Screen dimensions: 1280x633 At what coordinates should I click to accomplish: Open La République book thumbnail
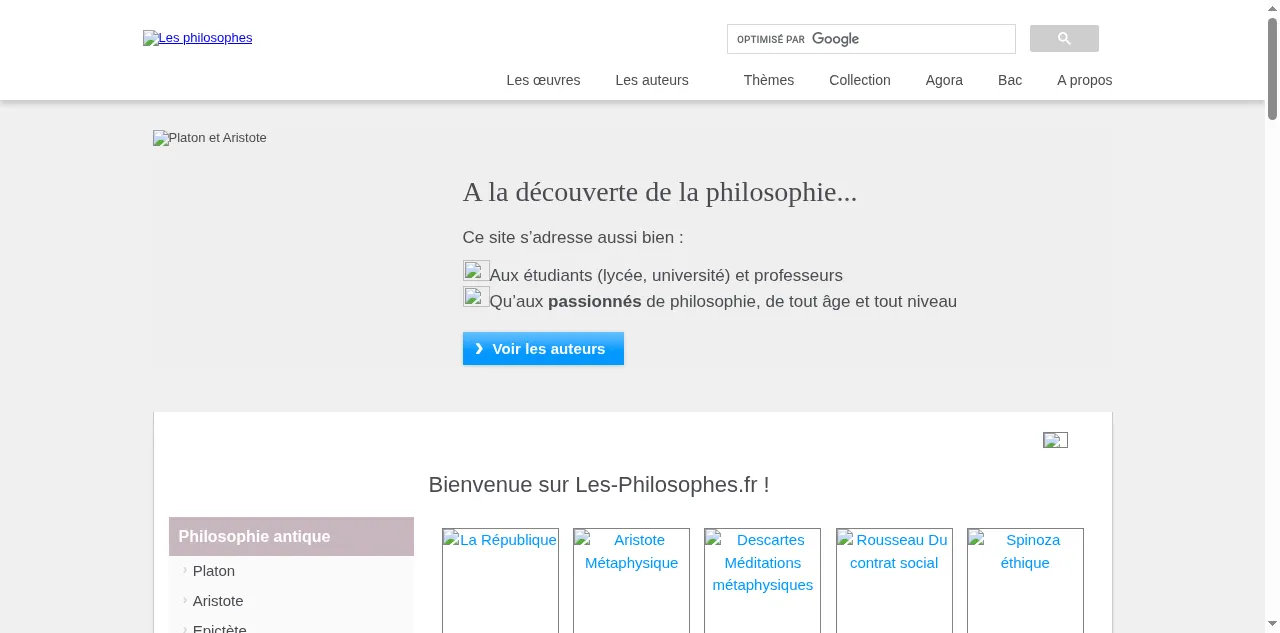coord(500,580)
